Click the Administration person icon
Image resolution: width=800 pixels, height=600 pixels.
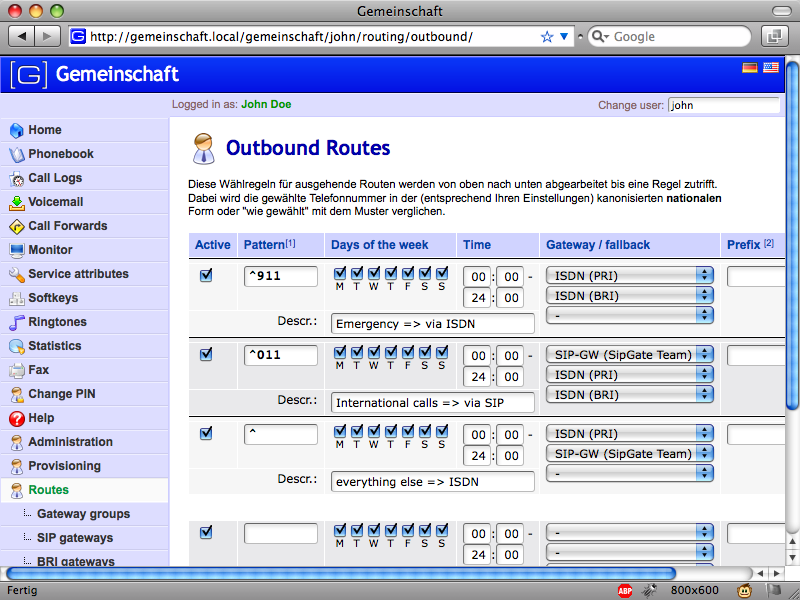[x=16, y=442]
